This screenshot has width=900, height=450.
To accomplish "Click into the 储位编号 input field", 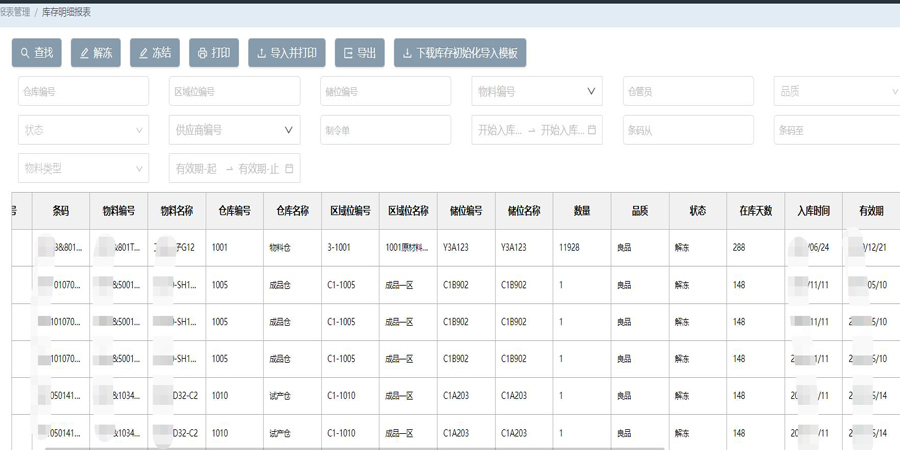I will pos(385,91).
